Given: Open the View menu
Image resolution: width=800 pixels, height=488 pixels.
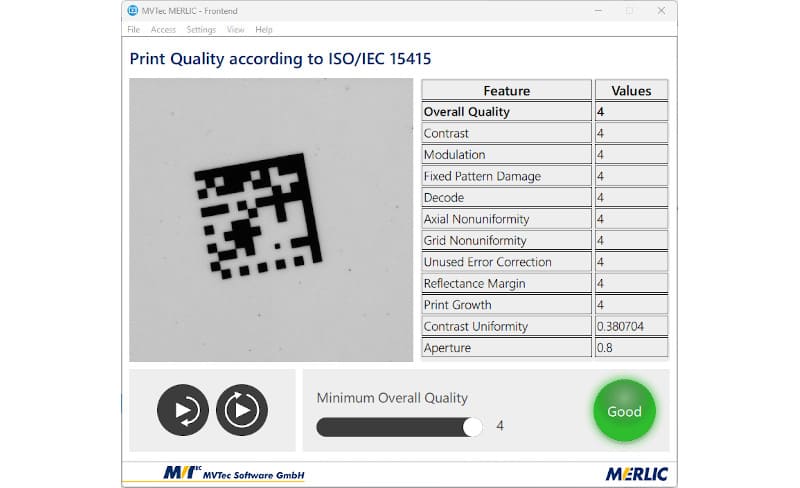Looking at the screenshot, I should coord(235,30).
